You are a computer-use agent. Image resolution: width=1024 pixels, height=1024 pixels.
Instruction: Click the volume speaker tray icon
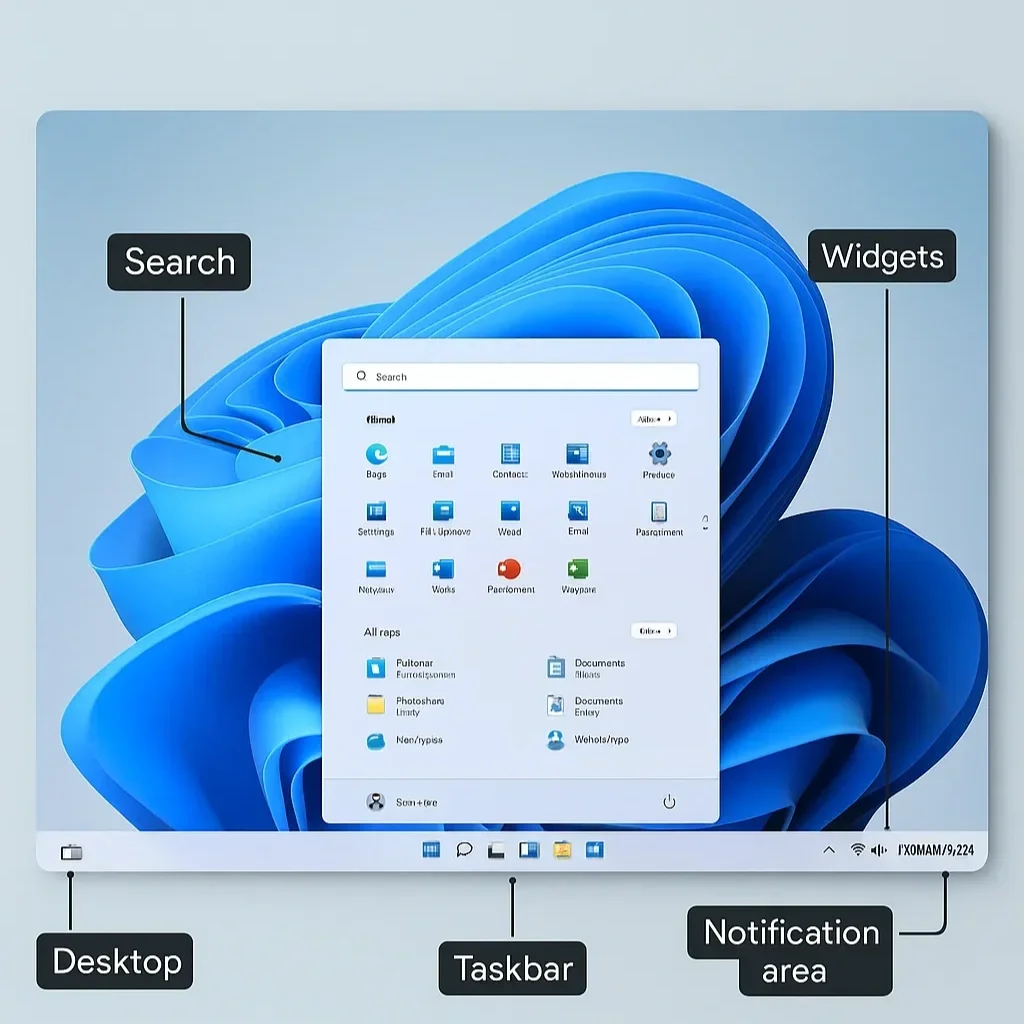pyautogui.click(x=879, y=850)
